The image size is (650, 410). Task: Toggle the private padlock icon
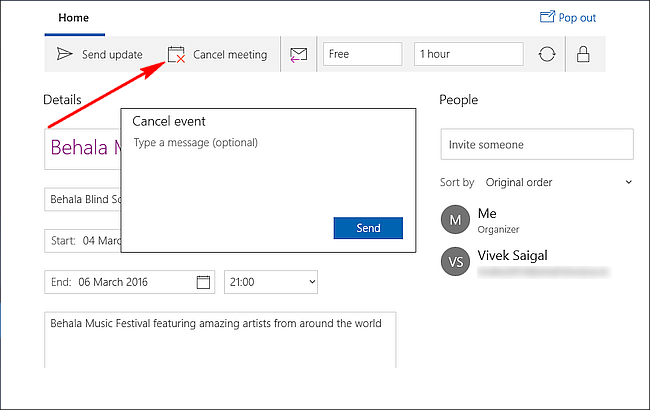pos(583,54)
